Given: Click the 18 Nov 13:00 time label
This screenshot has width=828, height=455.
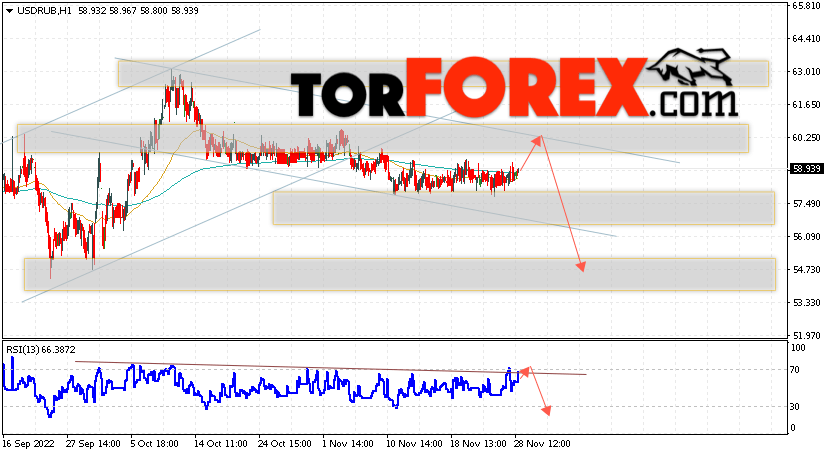Looking at the screenshot, I should [x=477, y=443].
